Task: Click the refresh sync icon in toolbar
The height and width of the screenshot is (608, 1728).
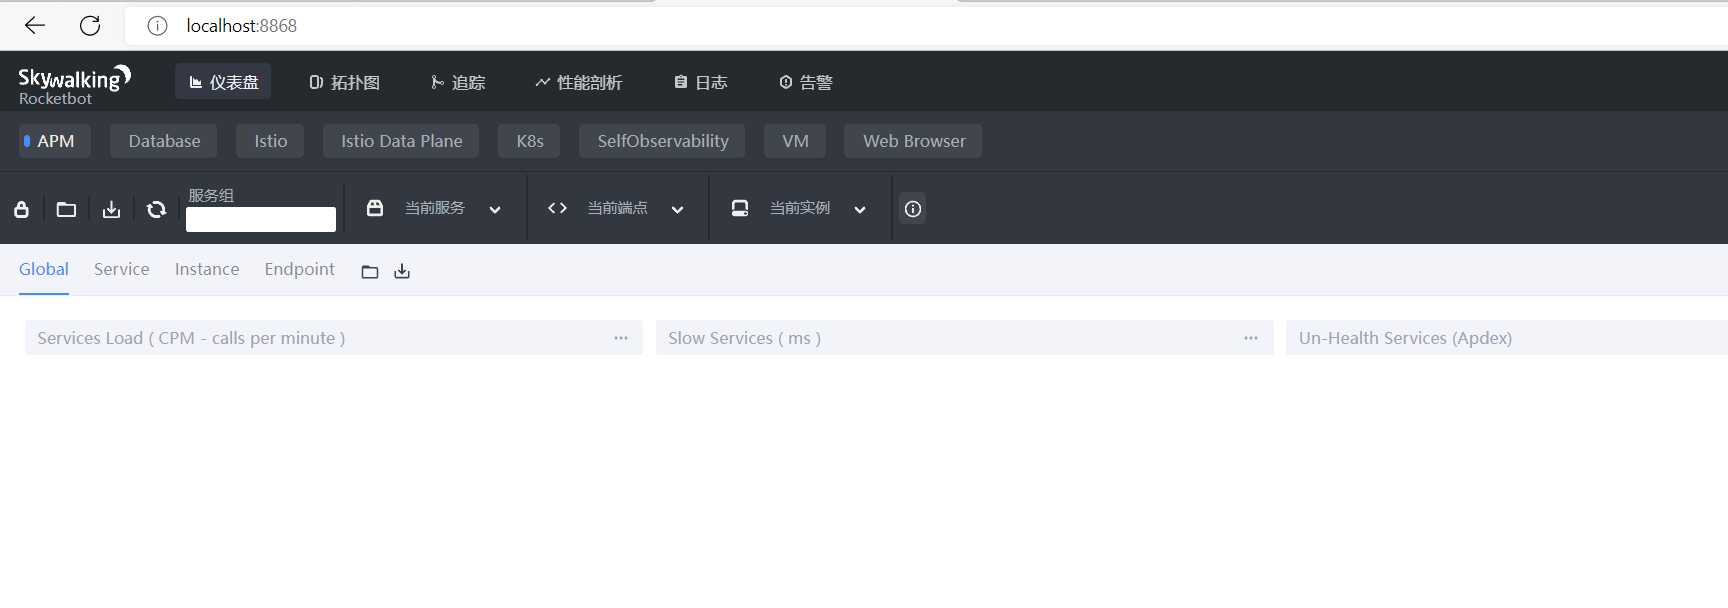Action: (156, 209)
